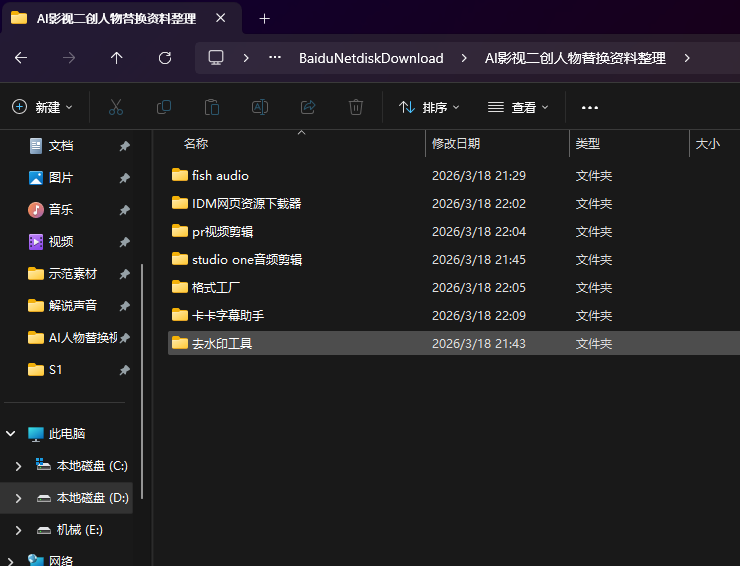Open a new tab with plus button
Viewport: 740px width, 566px height.
tap(264, 18)
